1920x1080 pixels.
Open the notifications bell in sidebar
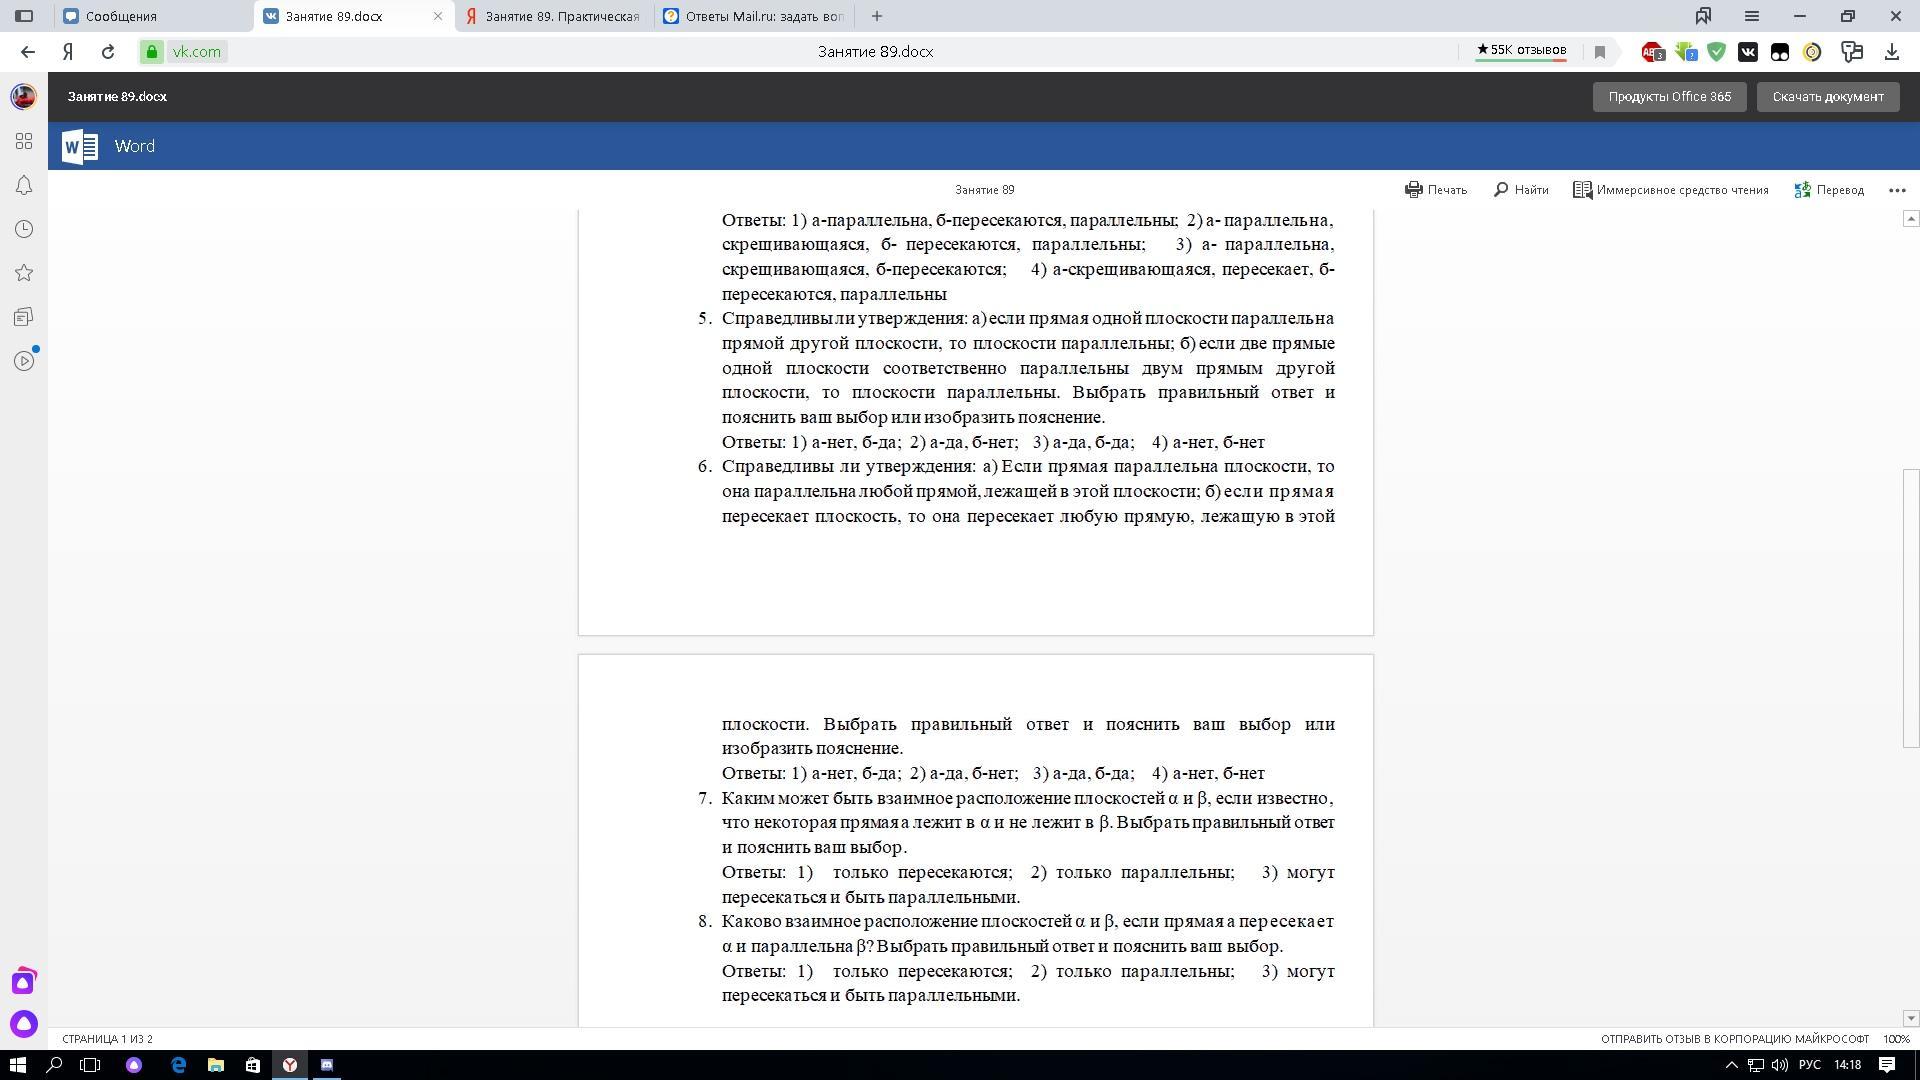coord(24,186)
